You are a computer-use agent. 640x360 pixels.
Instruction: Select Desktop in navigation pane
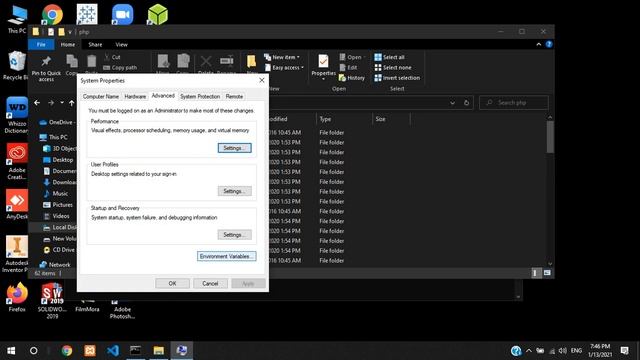tap(58, 160)
